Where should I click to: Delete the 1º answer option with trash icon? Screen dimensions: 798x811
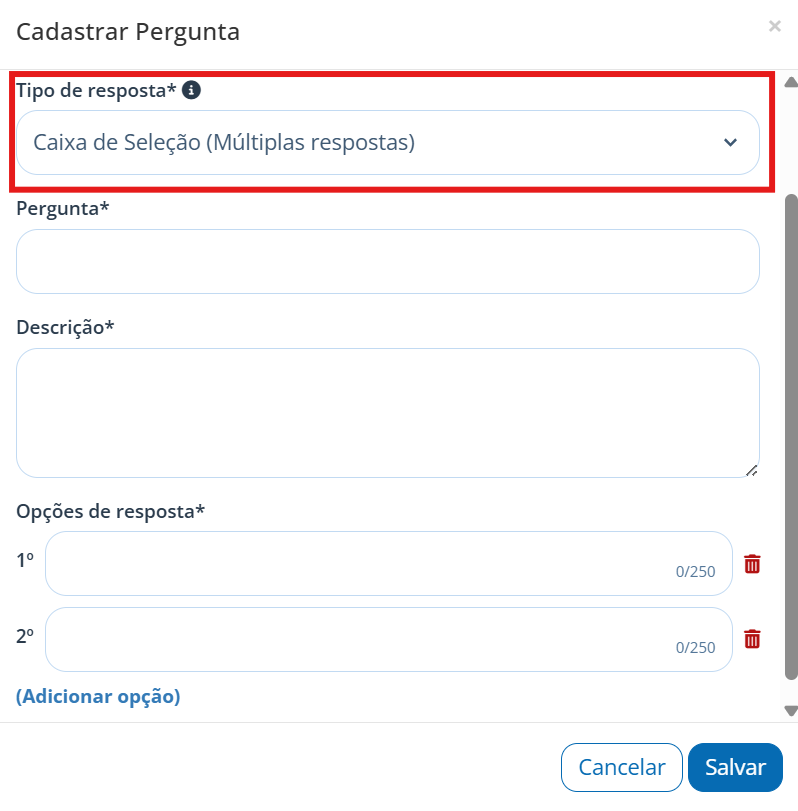click(752, 564)
